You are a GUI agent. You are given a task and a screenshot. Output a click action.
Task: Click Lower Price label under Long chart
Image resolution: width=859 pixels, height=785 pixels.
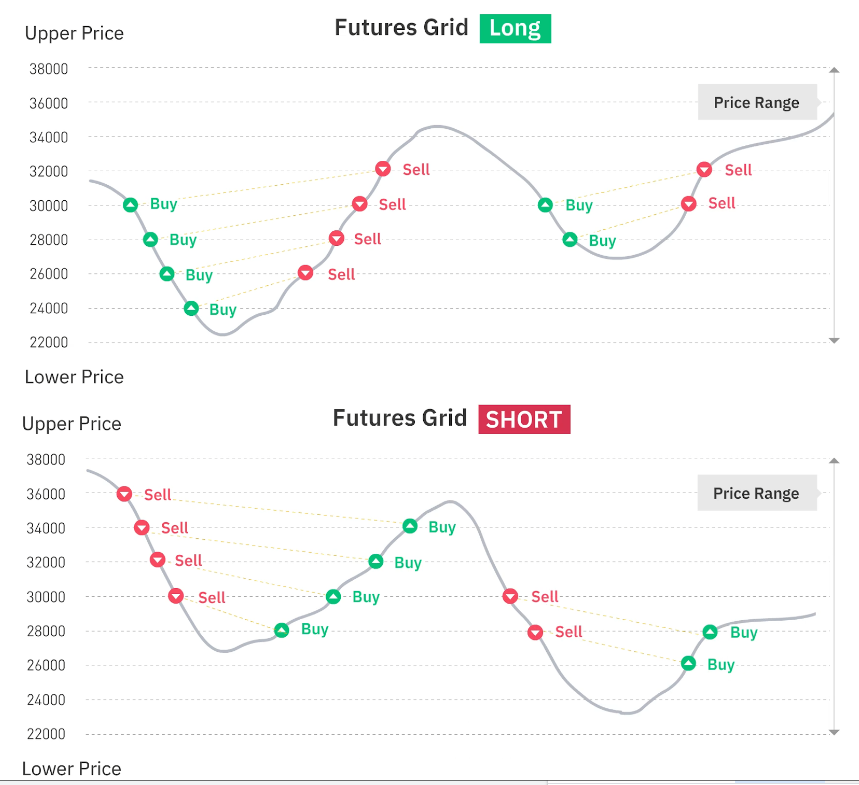click(x=74, y=377)
